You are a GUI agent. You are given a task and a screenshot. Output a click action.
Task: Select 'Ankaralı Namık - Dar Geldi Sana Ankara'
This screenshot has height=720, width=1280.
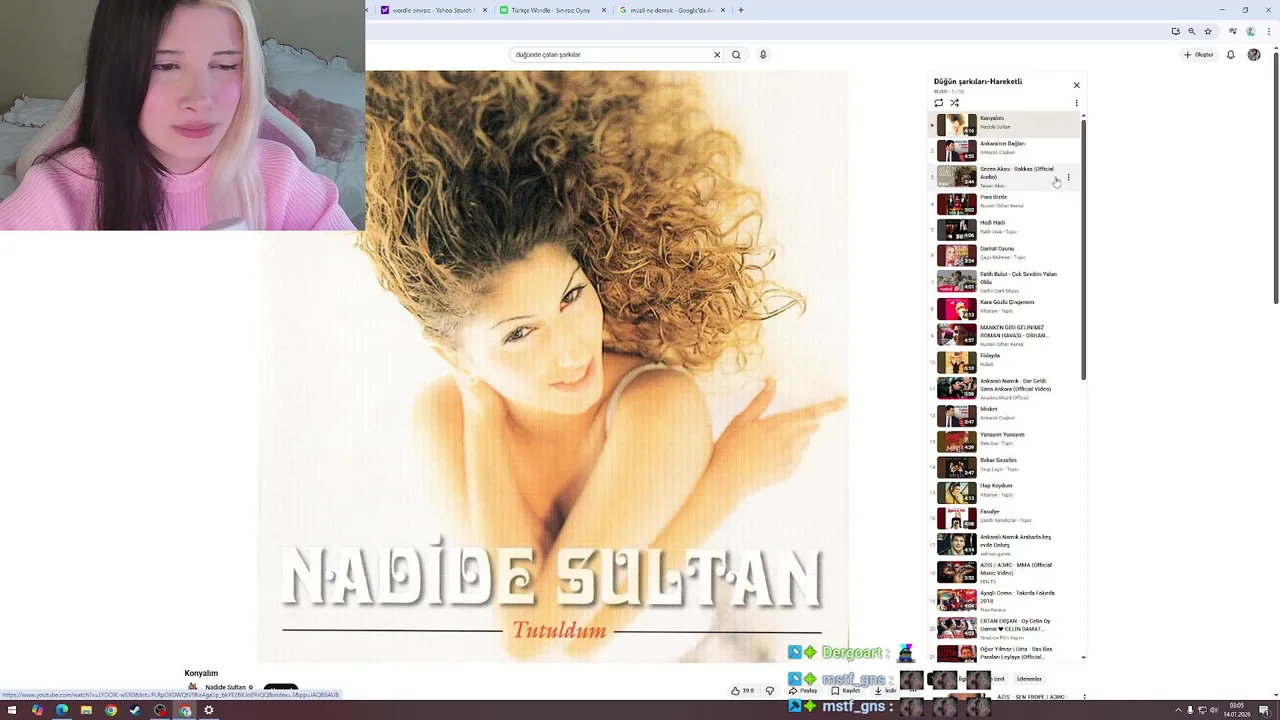tap(1005, 388)
